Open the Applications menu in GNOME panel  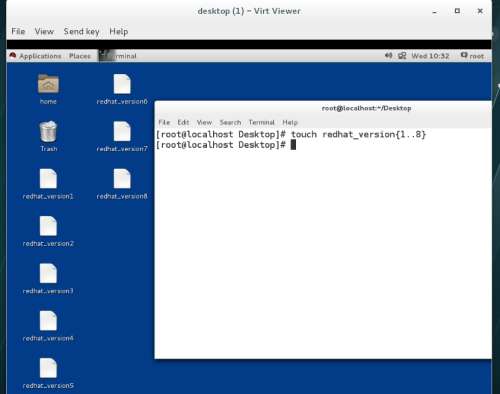point(40,56)
